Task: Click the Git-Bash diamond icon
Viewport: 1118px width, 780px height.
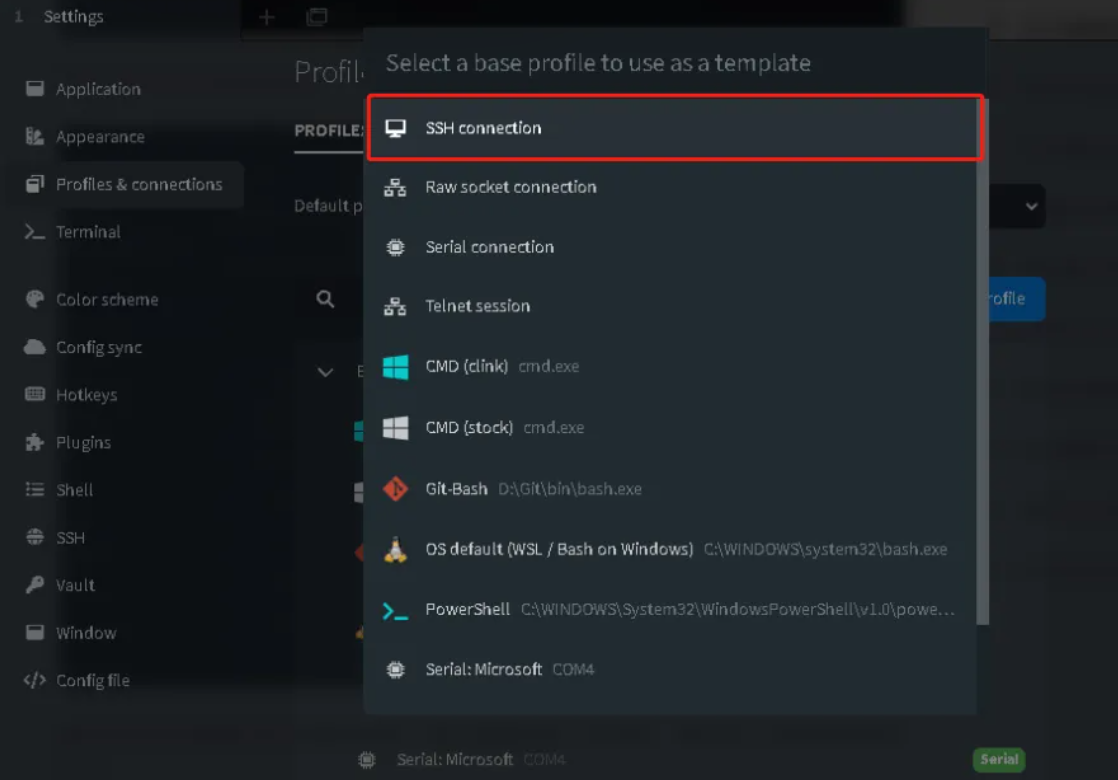Action: tap(396, 489)
